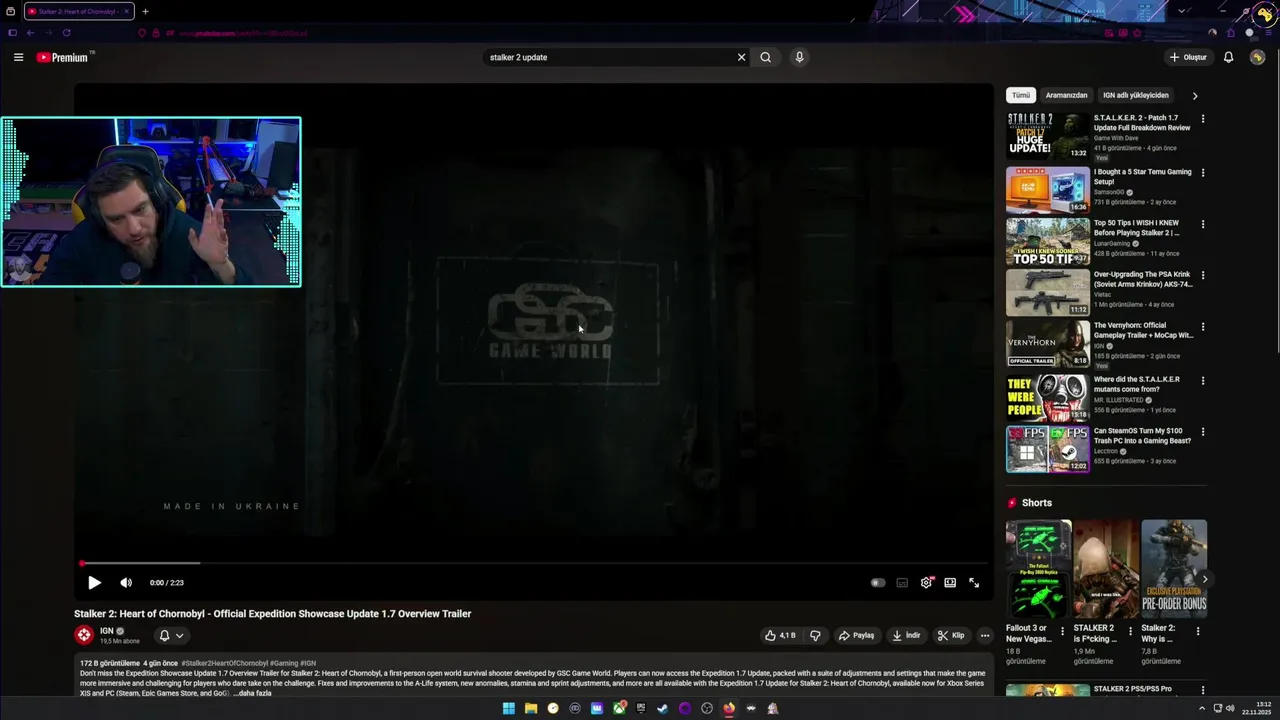Dislike the video
Screen dimensions: 1280x720
(815, 635)
